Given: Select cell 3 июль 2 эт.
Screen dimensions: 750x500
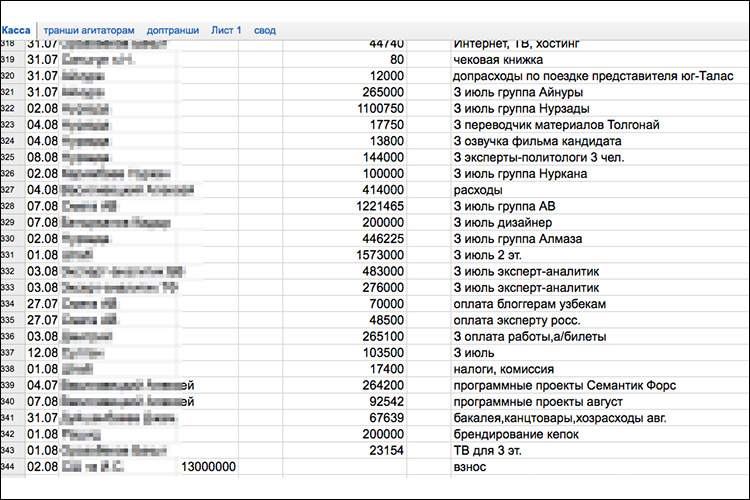Looking at the screenshot, I should point(600,255).
